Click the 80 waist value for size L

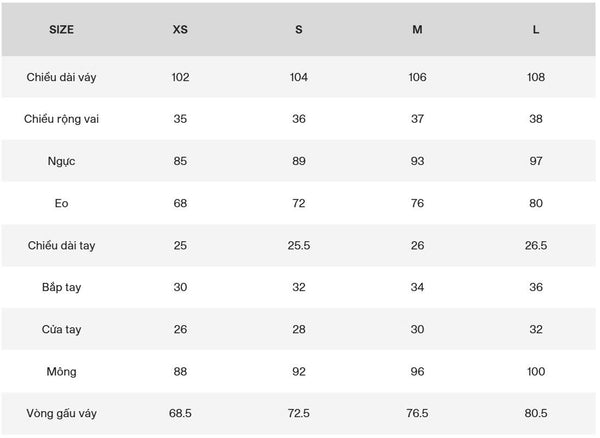click(536, 203)
